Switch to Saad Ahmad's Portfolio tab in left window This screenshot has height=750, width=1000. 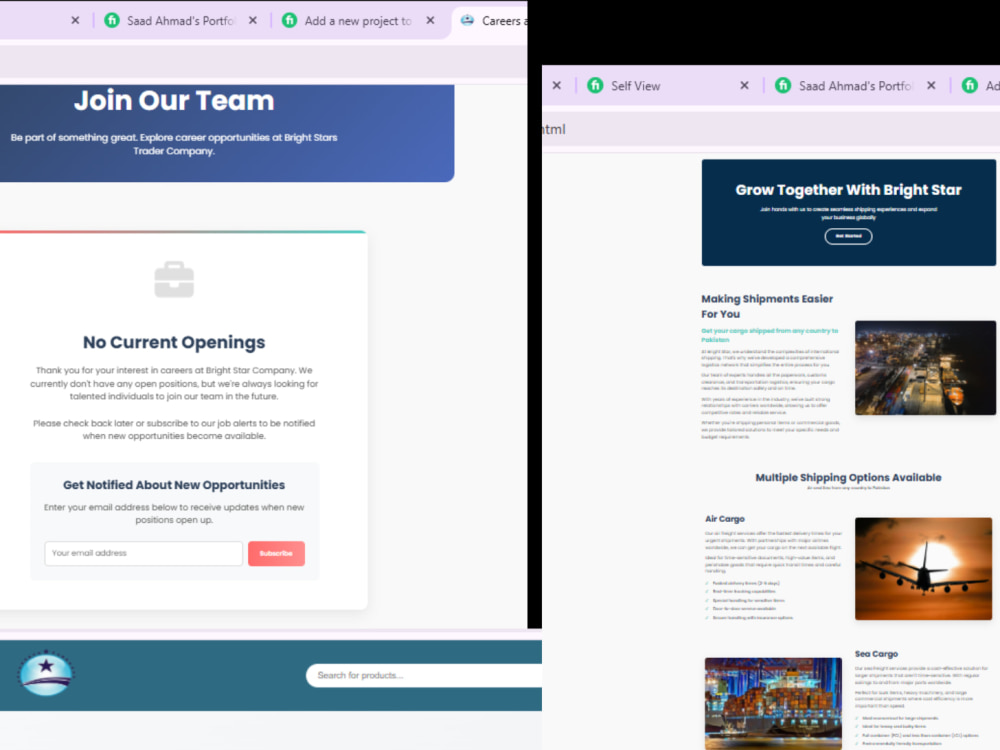[180, 21]
